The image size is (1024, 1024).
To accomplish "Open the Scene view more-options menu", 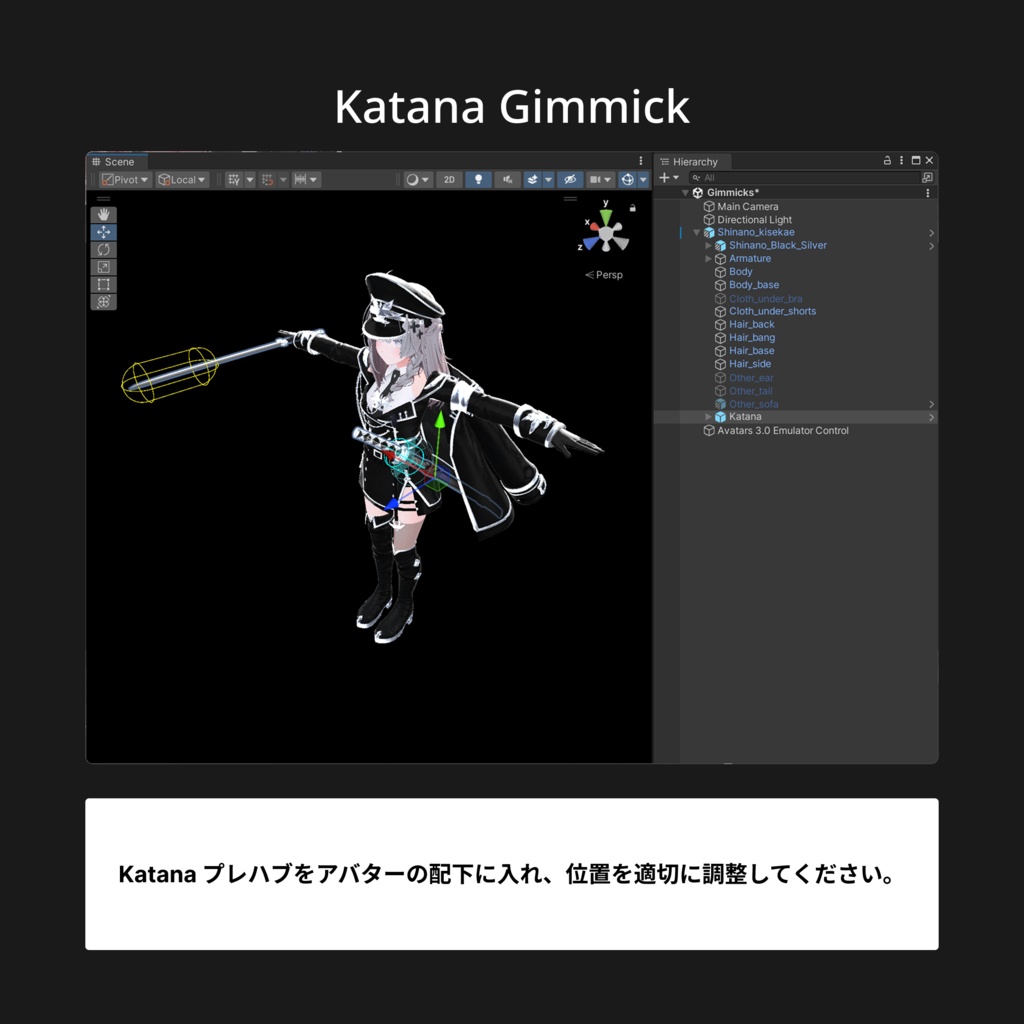I will point(641,161).
